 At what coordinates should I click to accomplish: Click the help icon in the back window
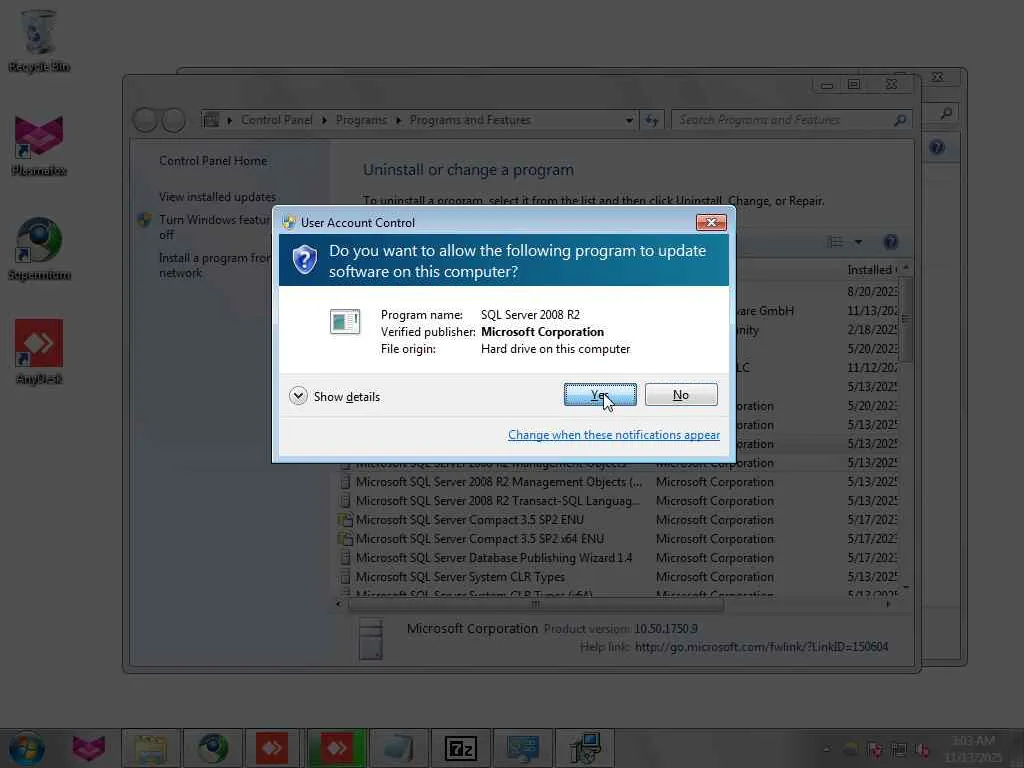pyautogui.click(x=937, y=148)
